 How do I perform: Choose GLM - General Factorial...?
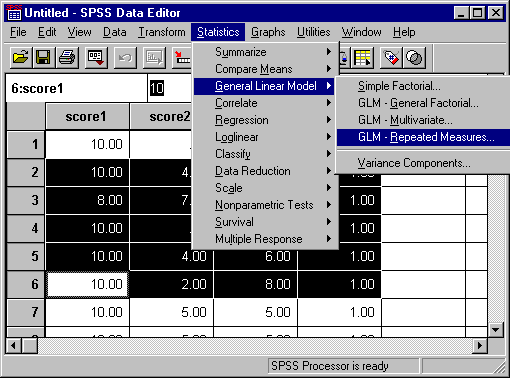tap(423, 103)
